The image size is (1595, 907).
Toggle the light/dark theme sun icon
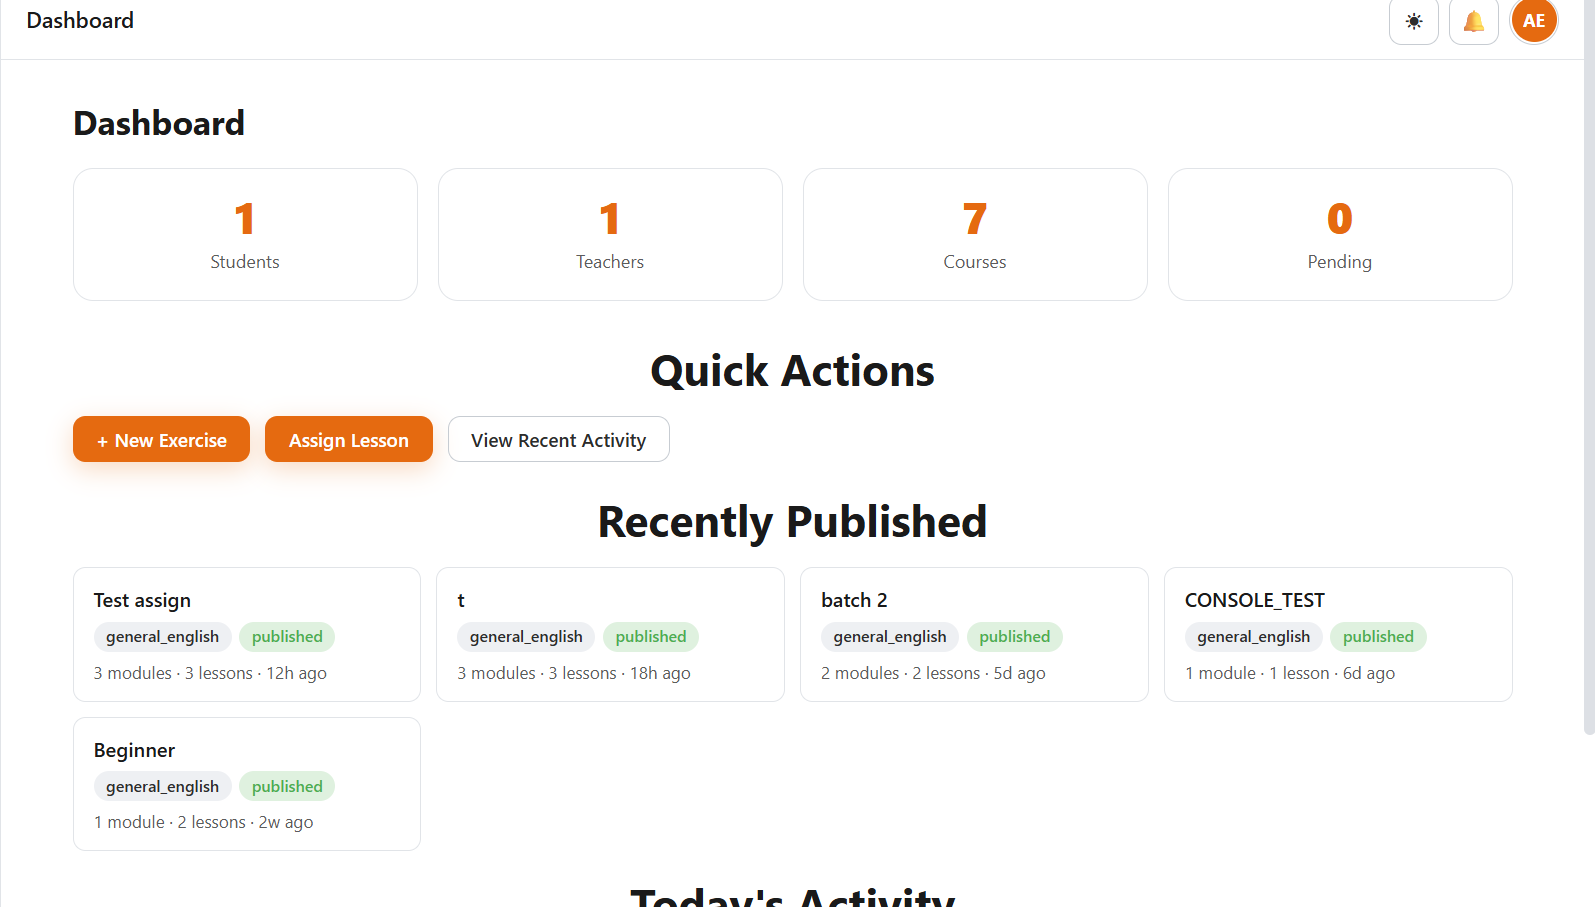pyautogui.click(x=1413, y=21)
